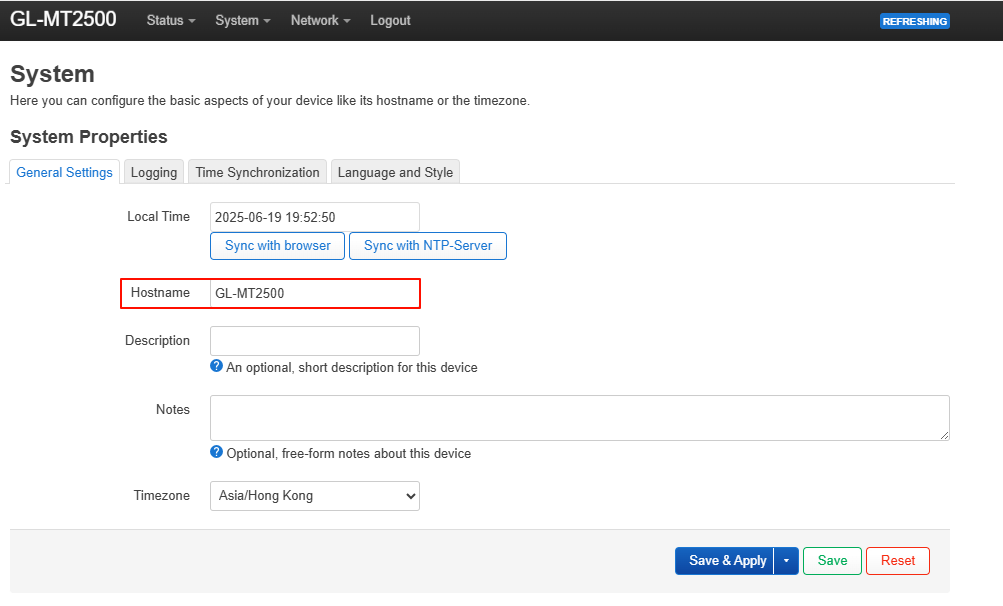Screen dimensions: 1003x606
Task: Click the green Save button
Action: click(x=832, y=561)
